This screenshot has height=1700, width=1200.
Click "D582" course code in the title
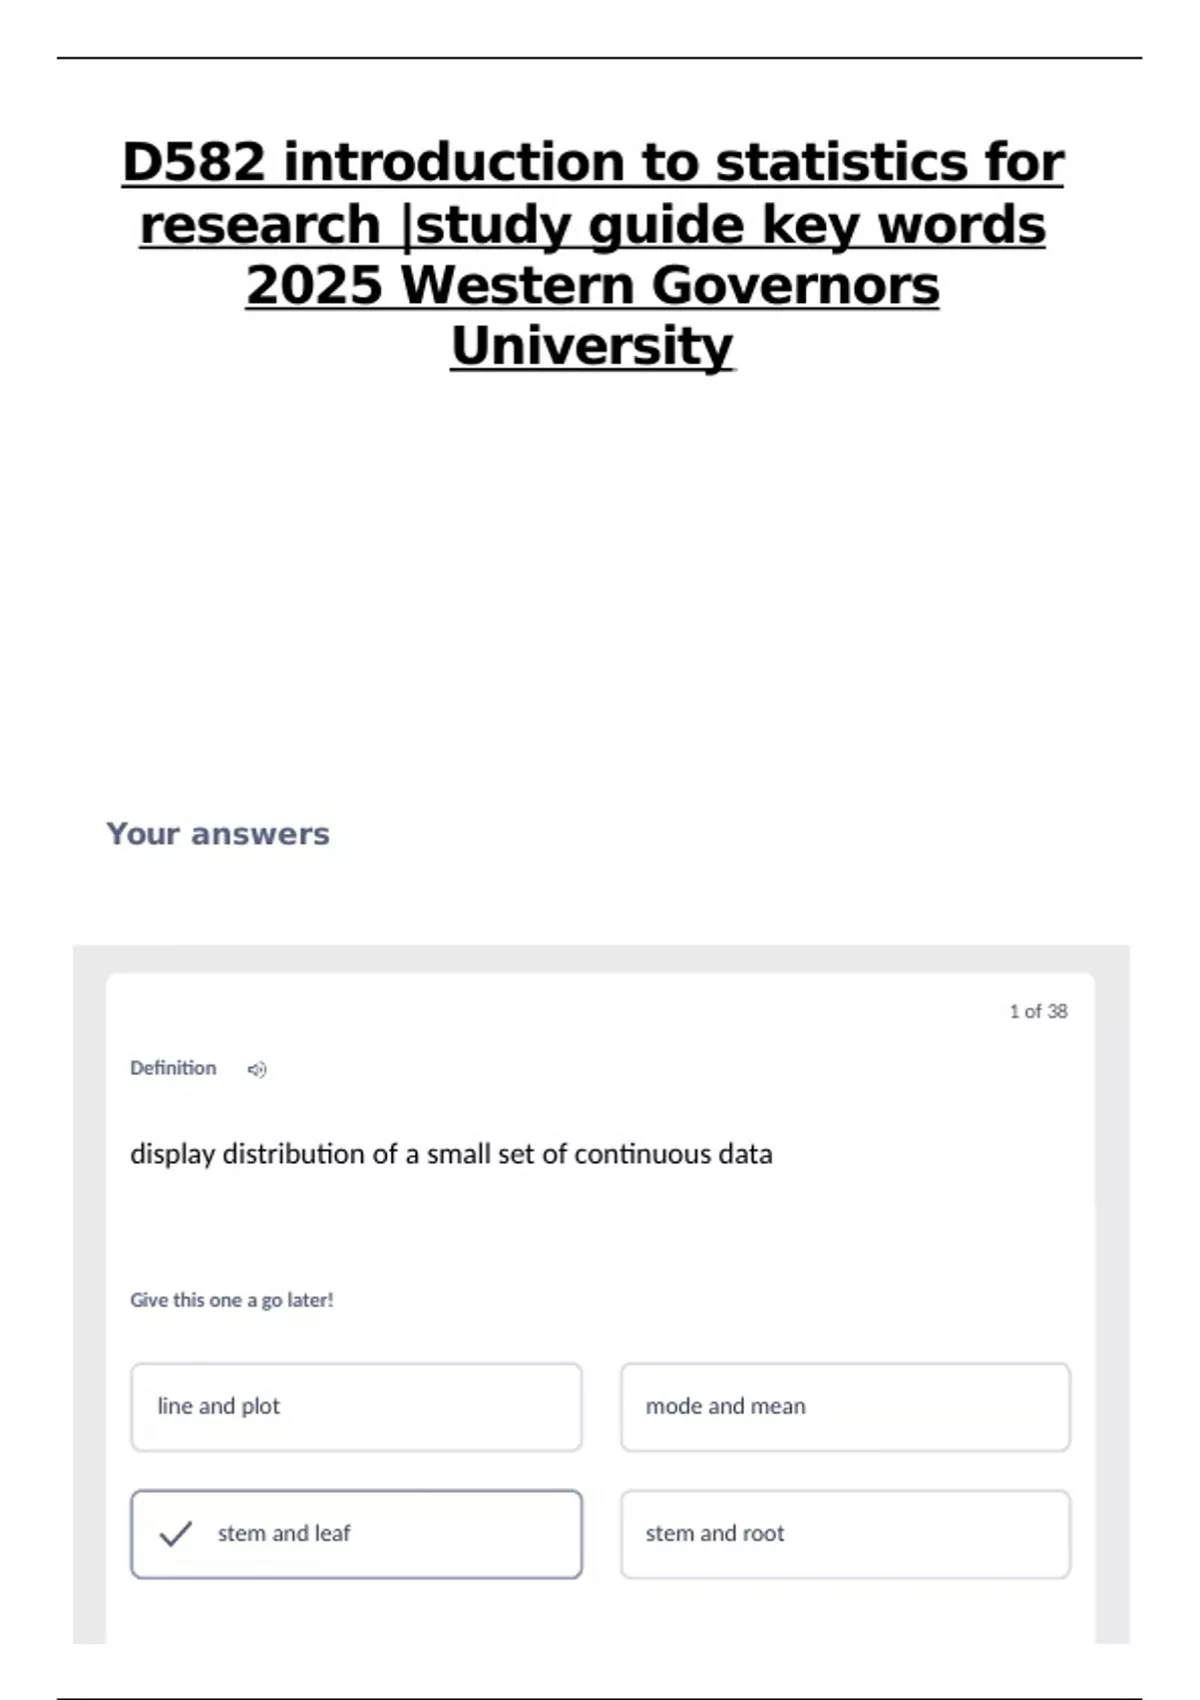(194, 163)
